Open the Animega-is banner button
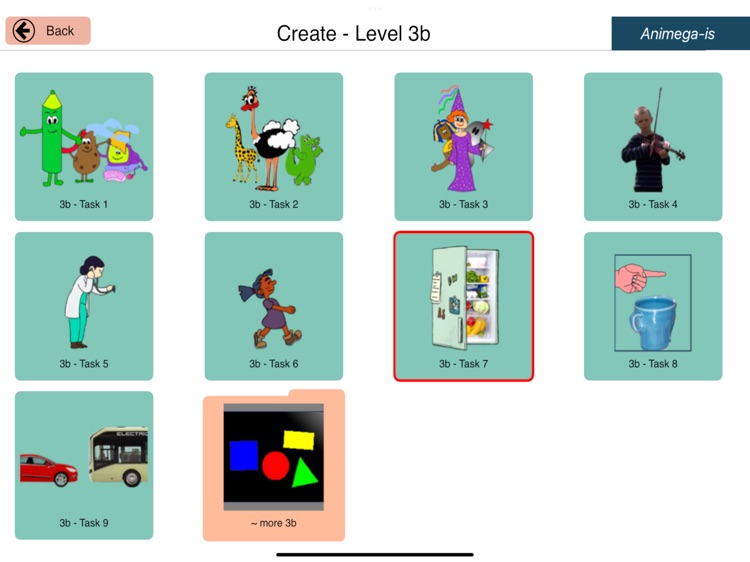 [x=680, y=33]
